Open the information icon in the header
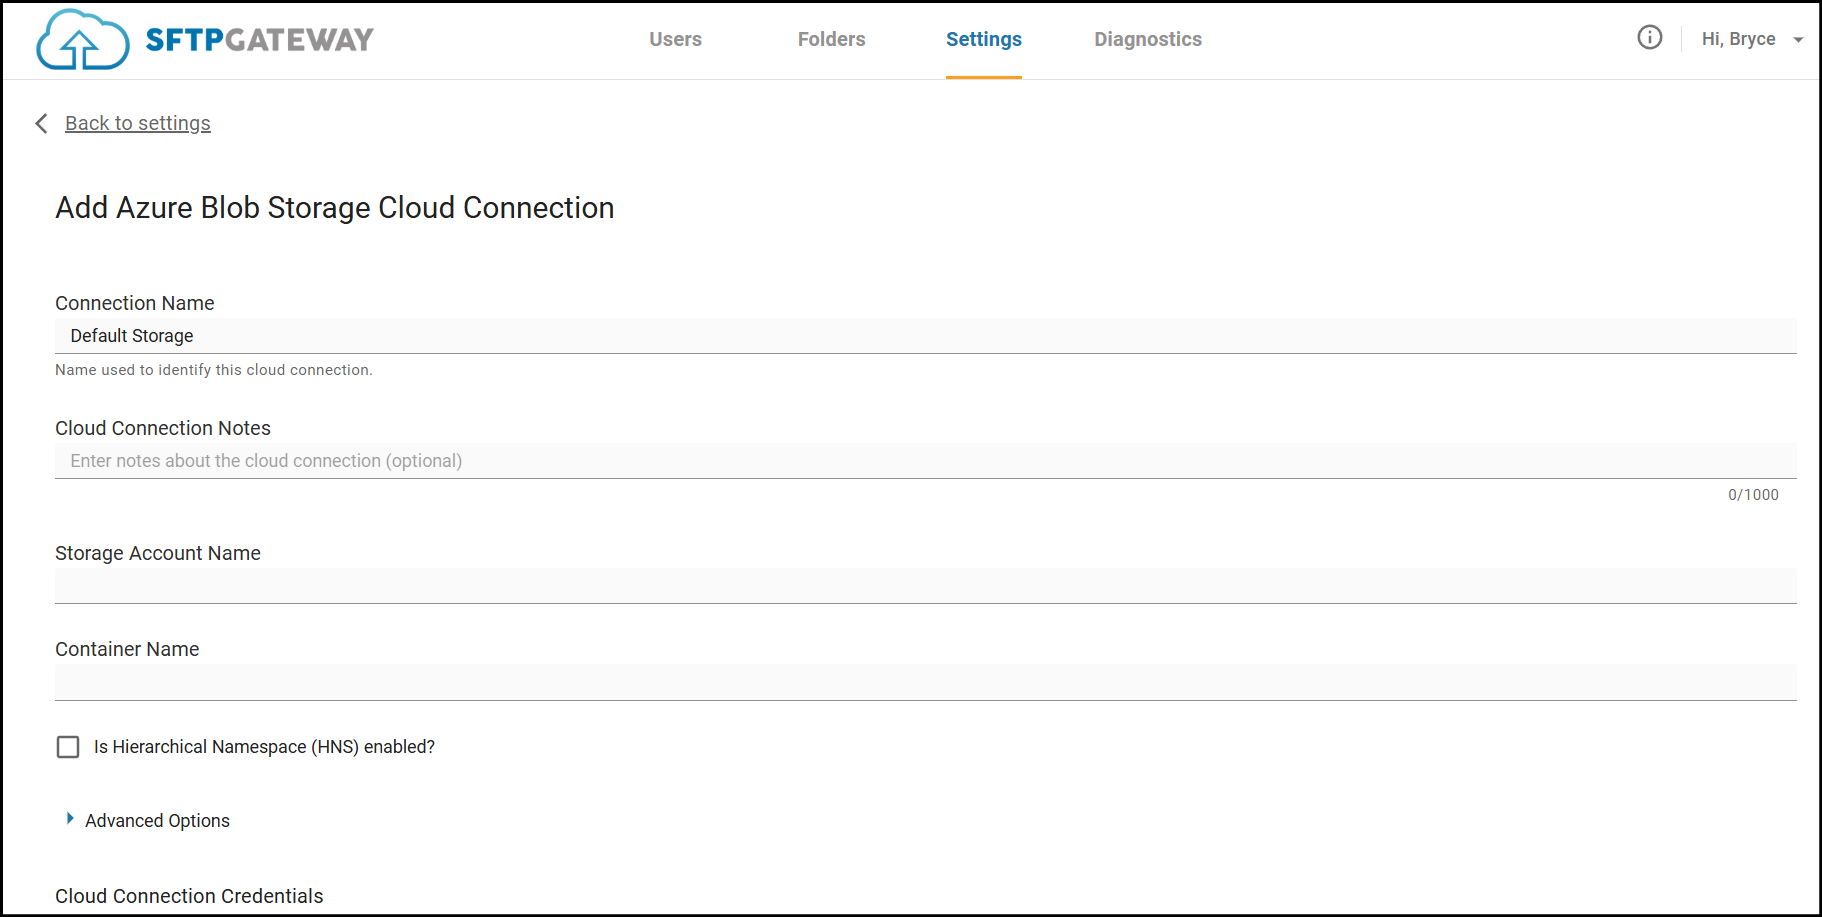This screenshot has height=917, width=1822. [x=1649, y=38]
